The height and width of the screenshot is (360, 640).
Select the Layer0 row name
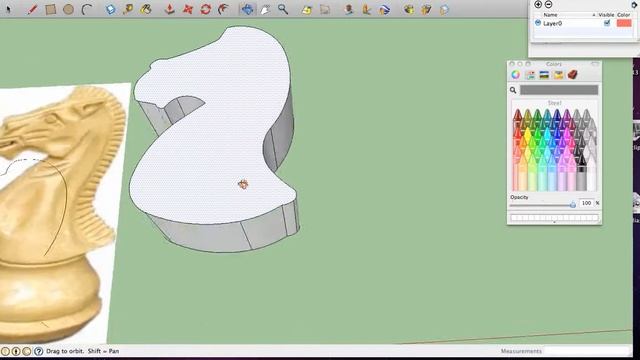point(552,24)
